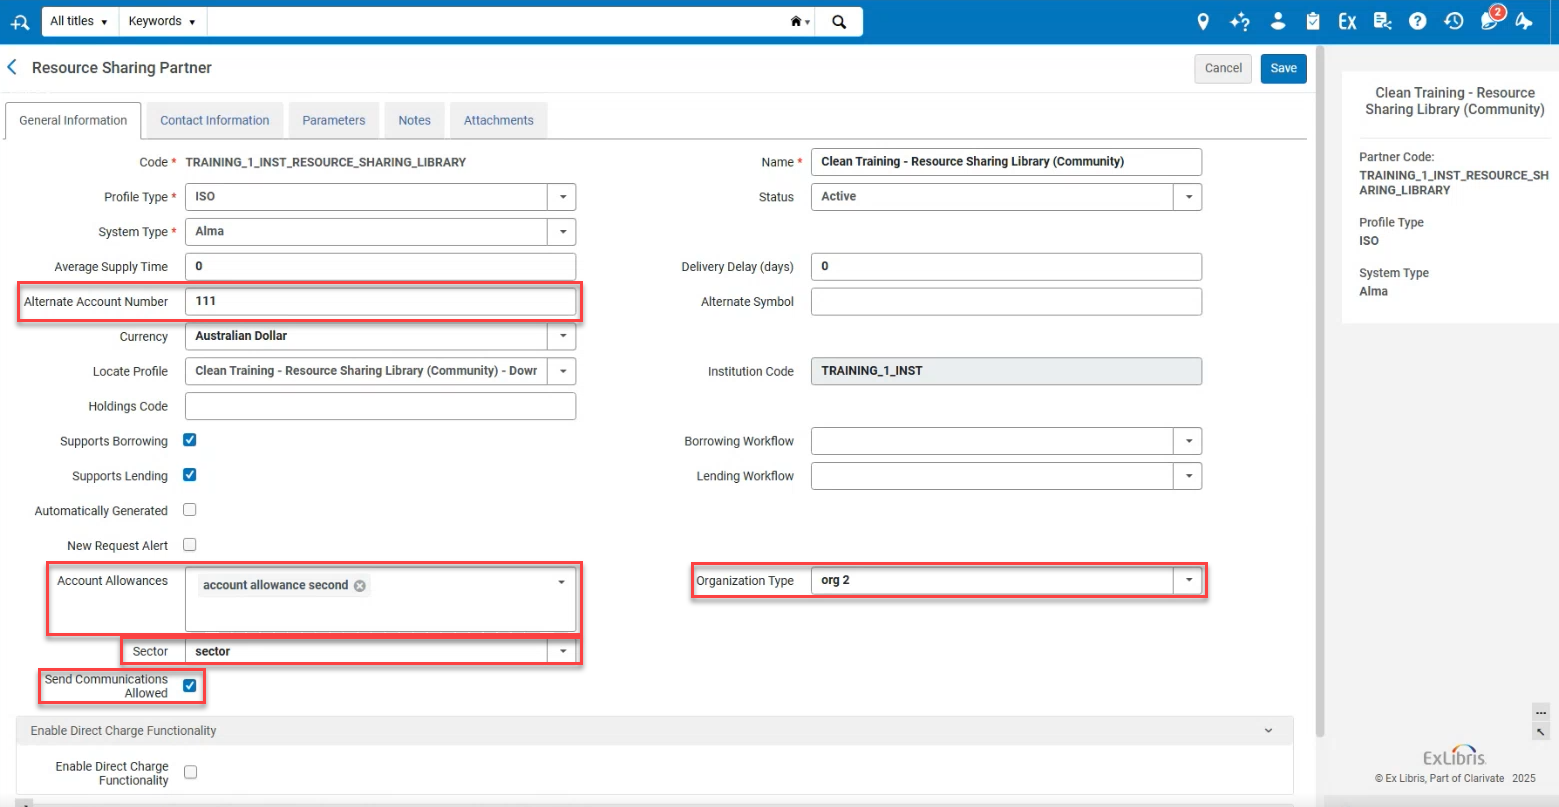1559x807 pixels.
Task: Open recent history clock icon
Action: 1453,21
